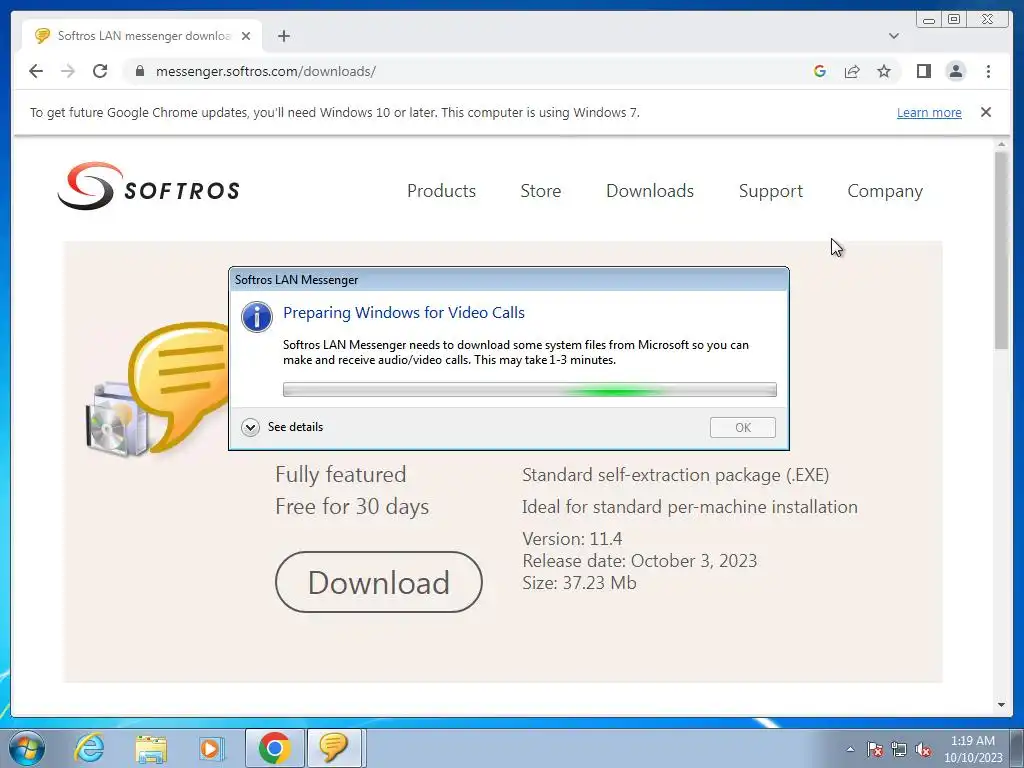Open the Store menu item

click(x=541, y=191)
